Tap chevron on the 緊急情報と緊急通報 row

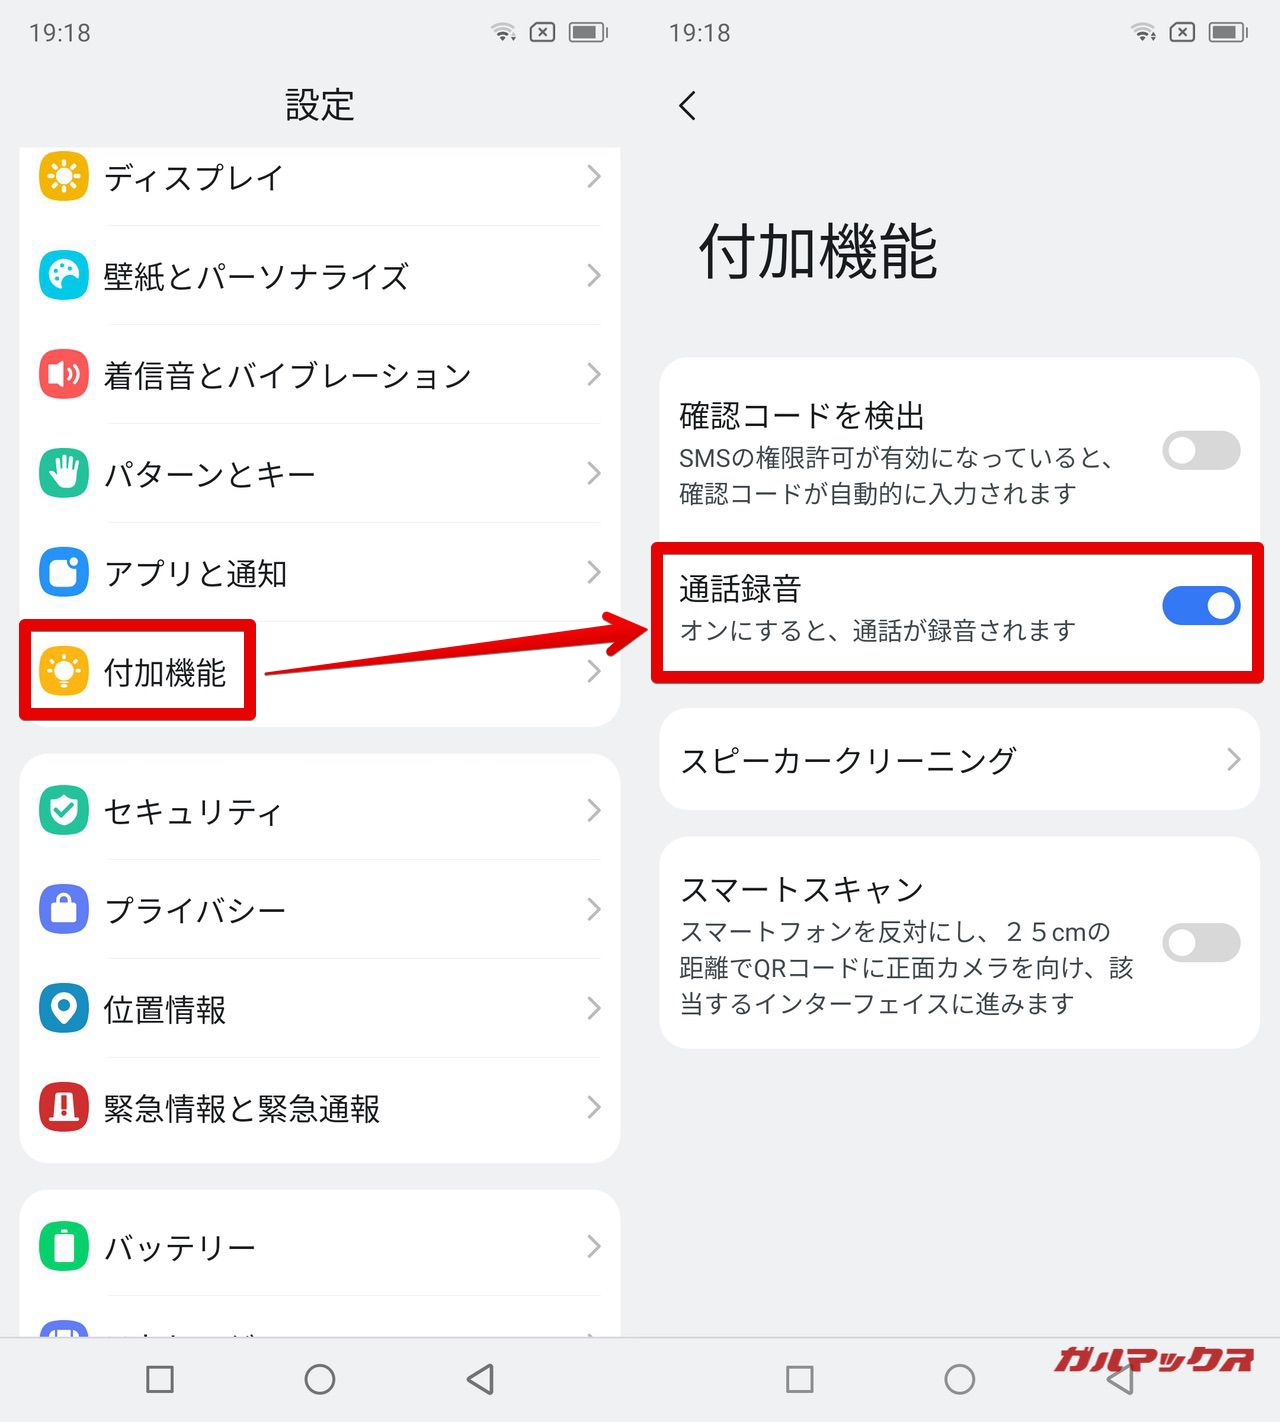594,1107
